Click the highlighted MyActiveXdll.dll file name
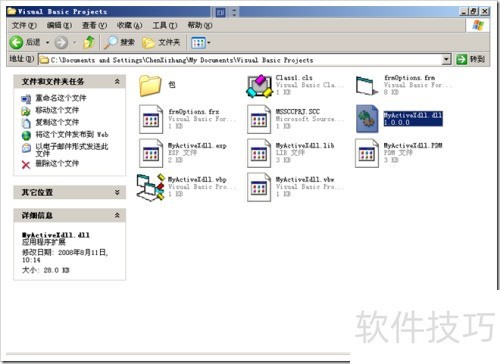This screenshot has width=500, height=364. (x=413, y=115)
